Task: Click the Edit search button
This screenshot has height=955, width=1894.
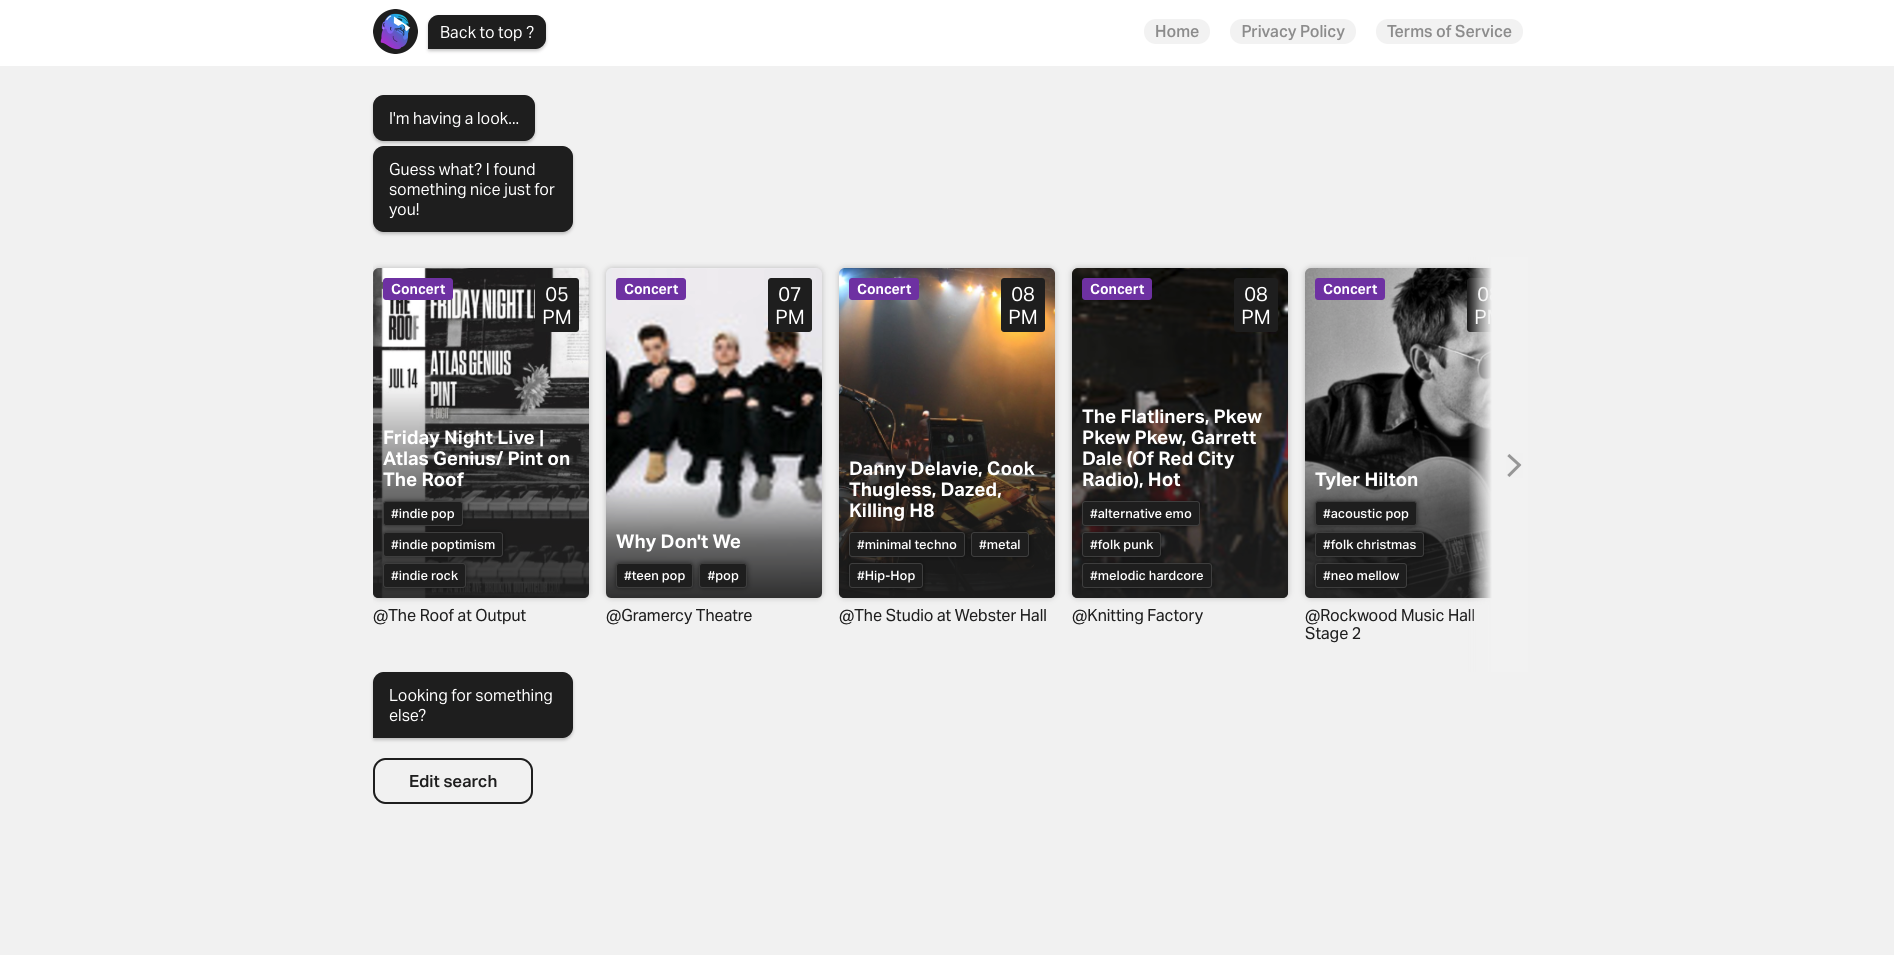Action: click(x=453, y=781)
